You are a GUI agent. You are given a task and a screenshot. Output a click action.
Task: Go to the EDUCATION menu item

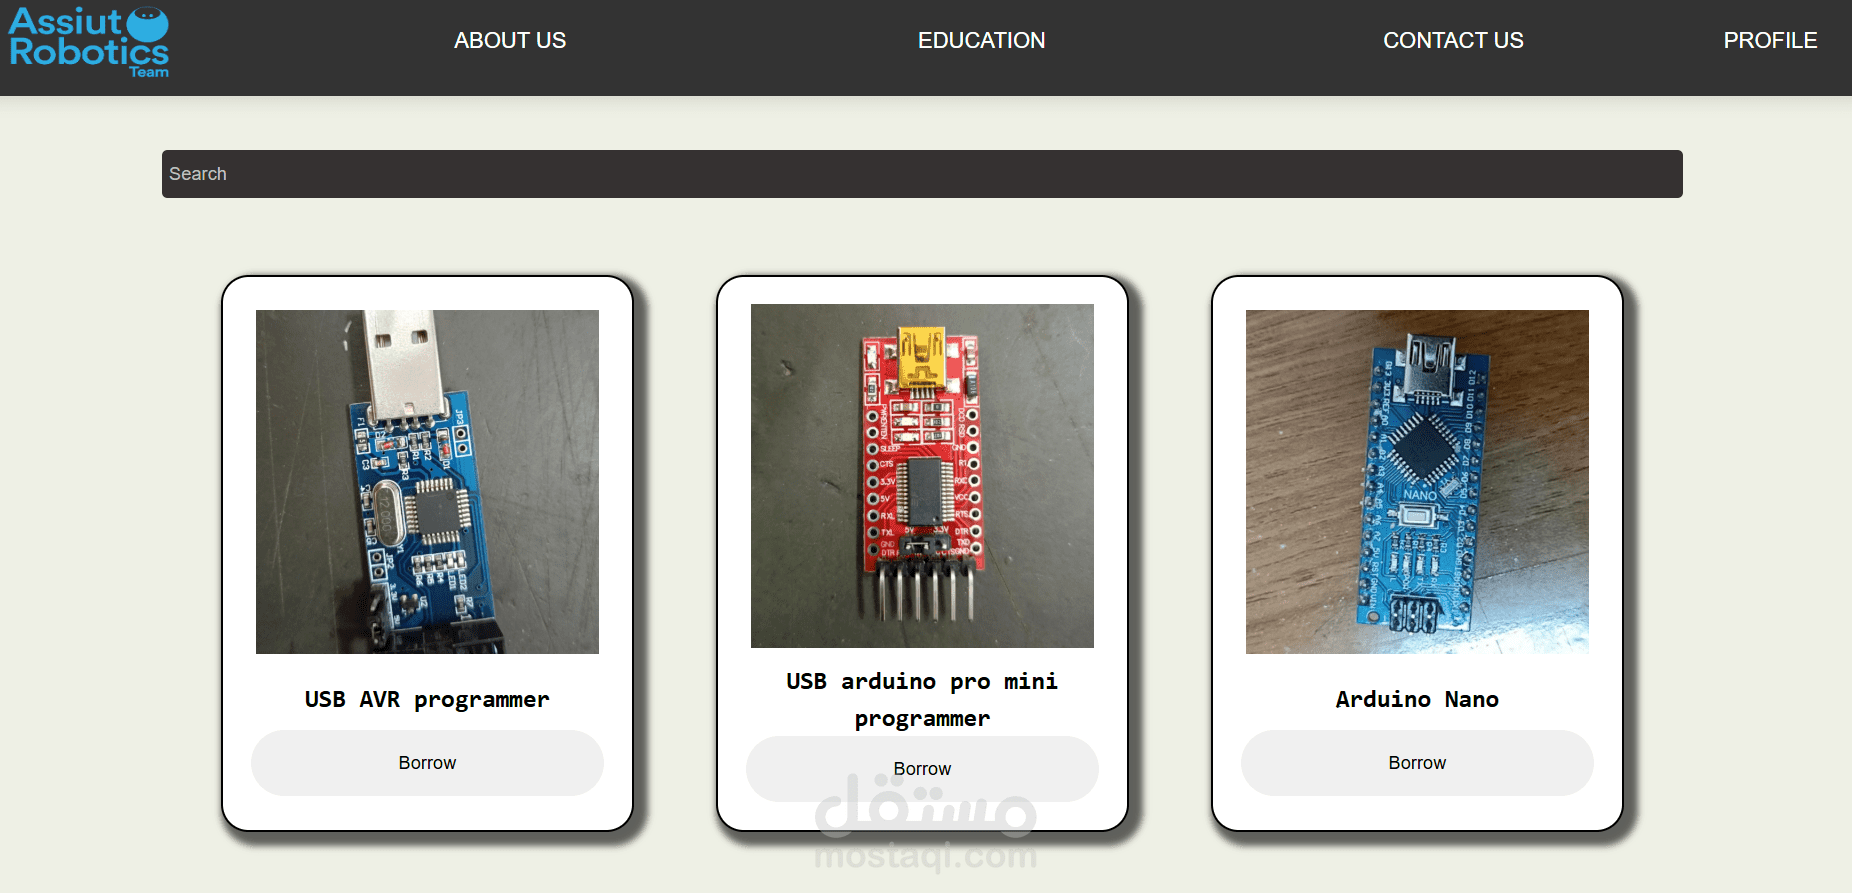[x=981, y=40]
